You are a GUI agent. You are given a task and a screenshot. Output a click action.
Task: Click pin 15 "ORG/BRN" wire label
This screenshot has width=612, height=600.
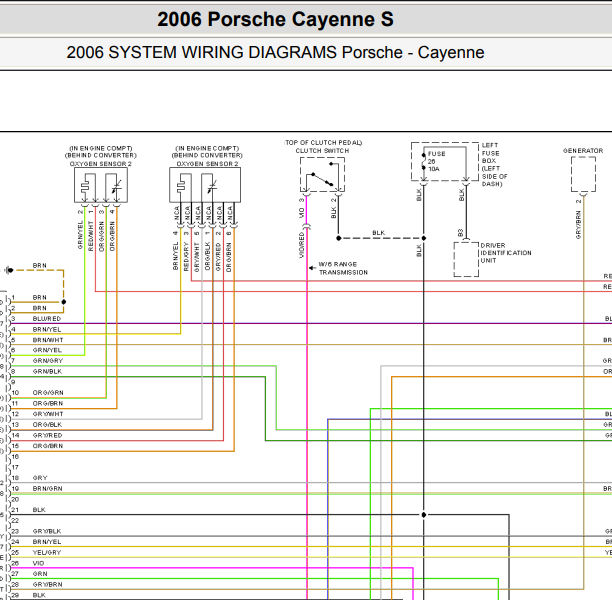(x=48, y=446)
